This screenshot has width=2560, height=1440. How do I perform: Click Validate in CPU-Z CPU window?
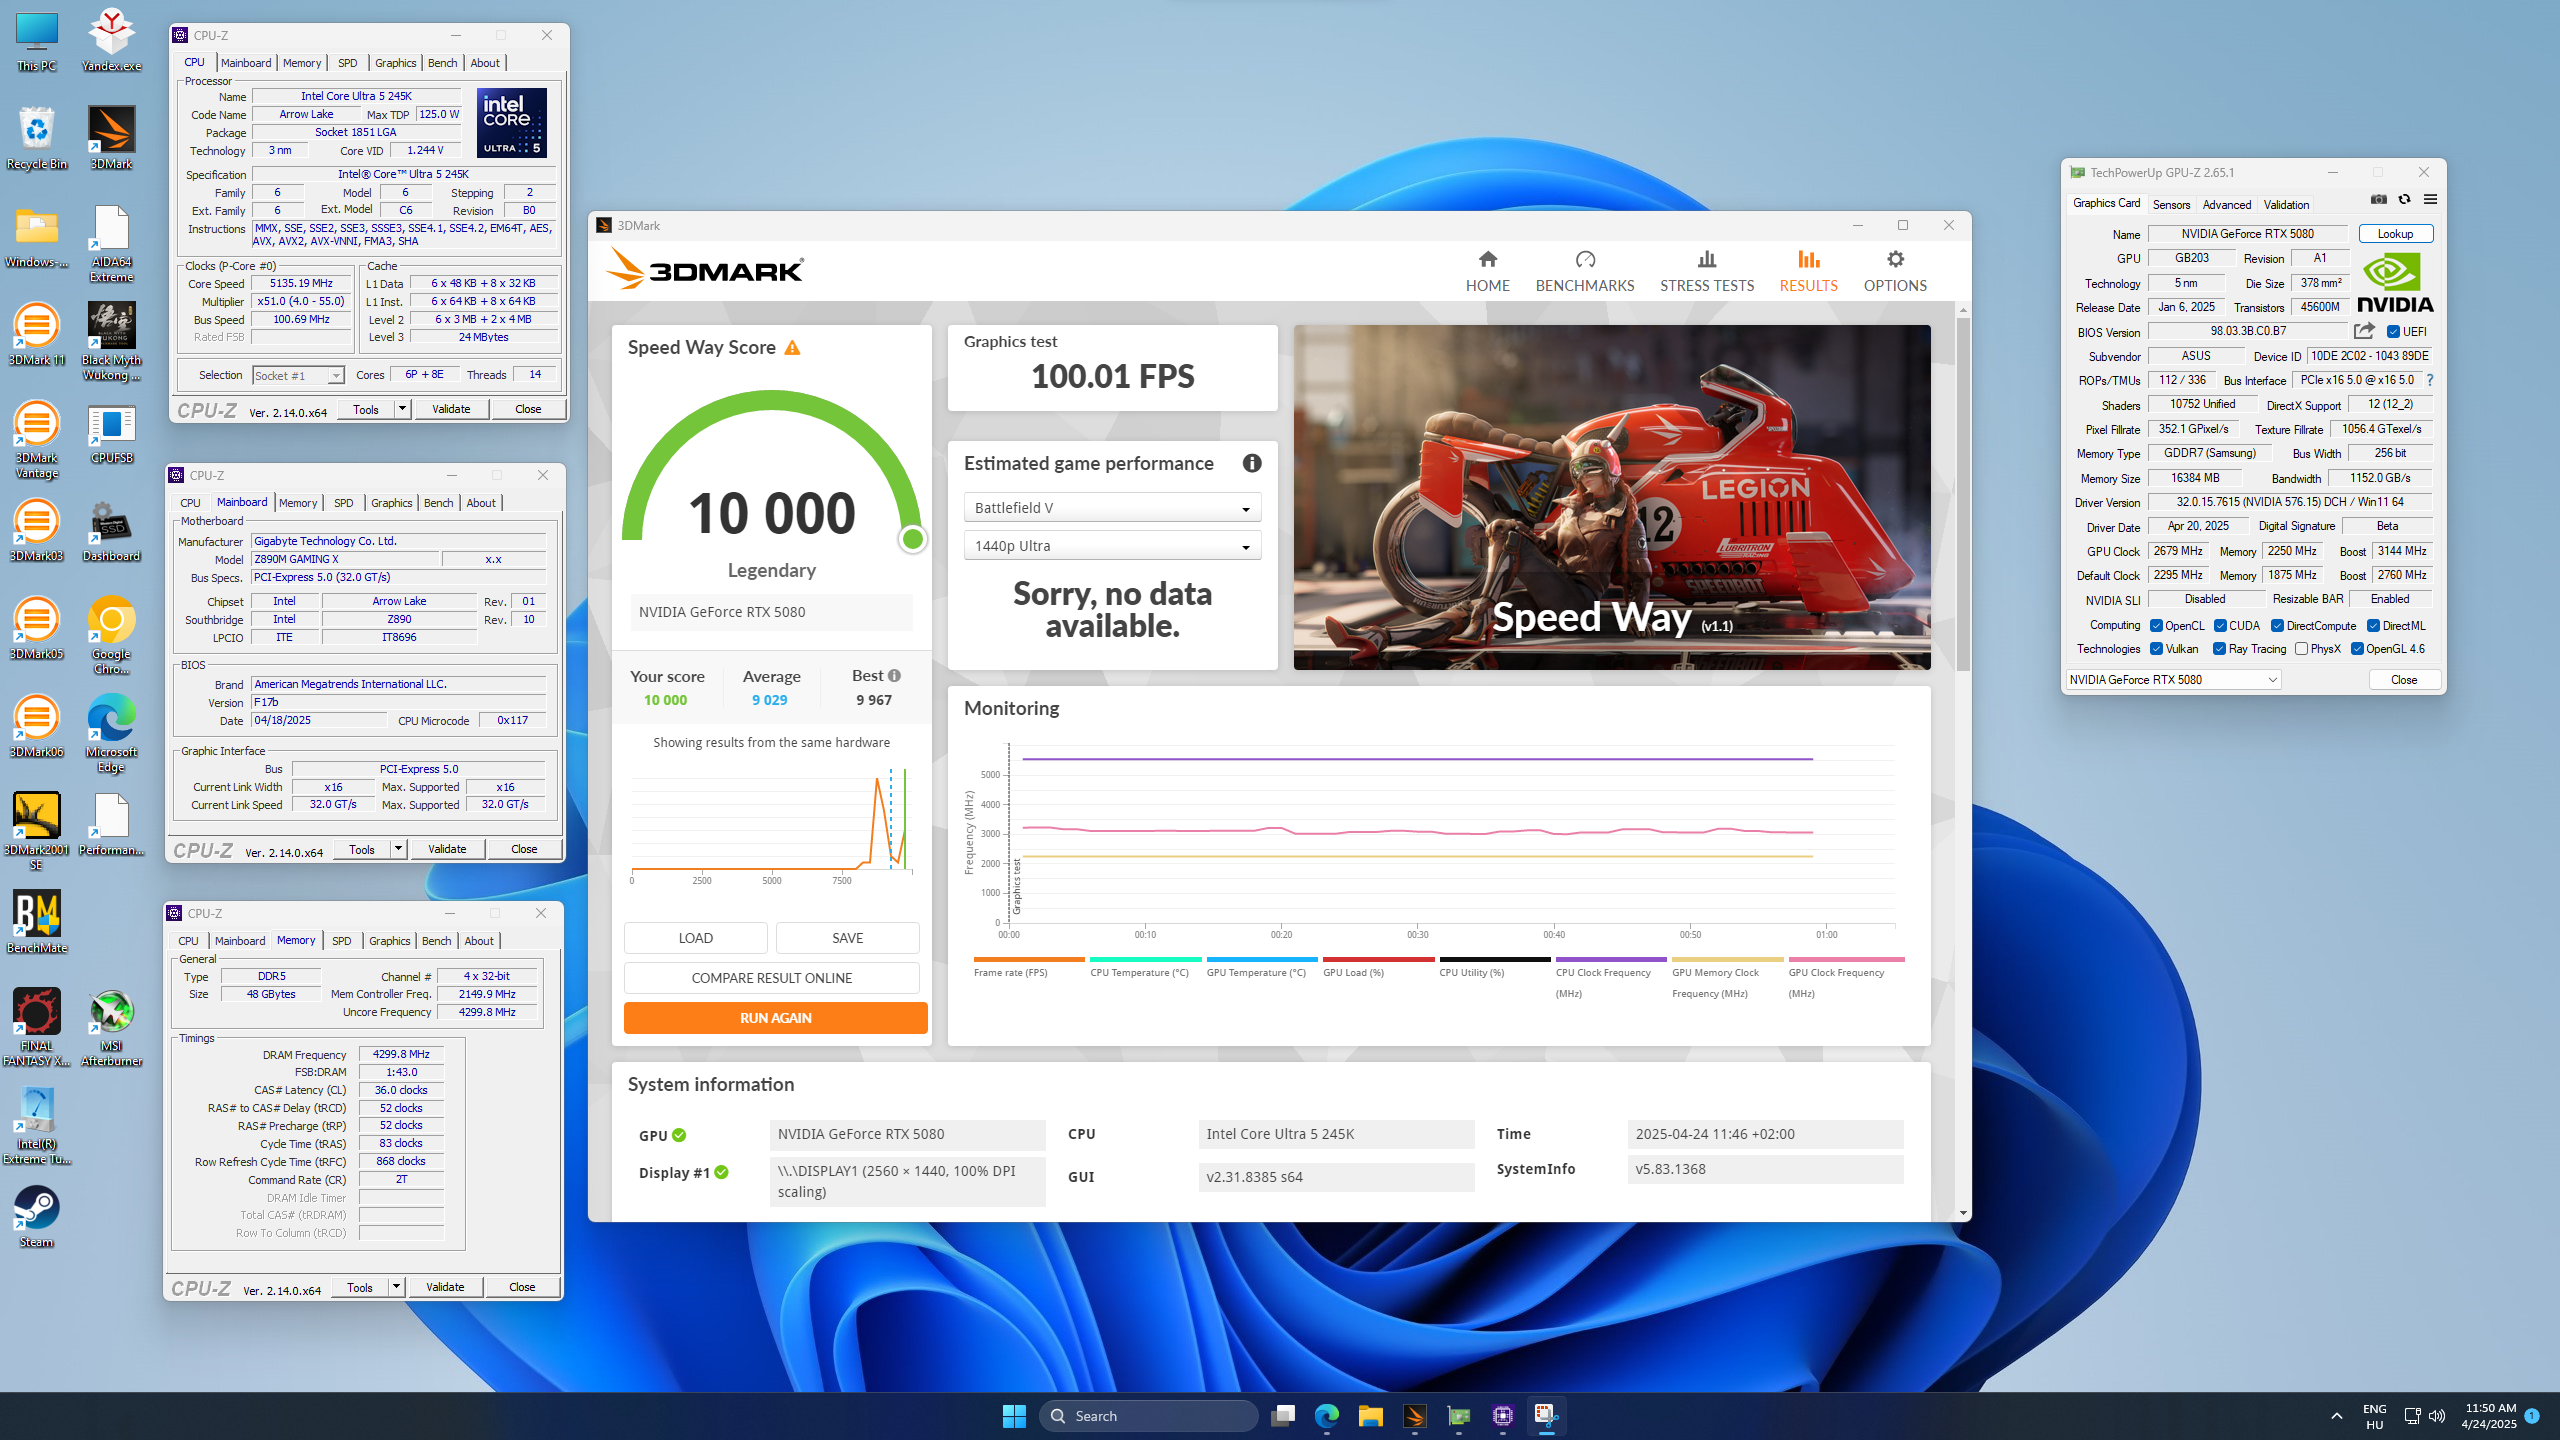pyautogui.click(x=451, y=409)
